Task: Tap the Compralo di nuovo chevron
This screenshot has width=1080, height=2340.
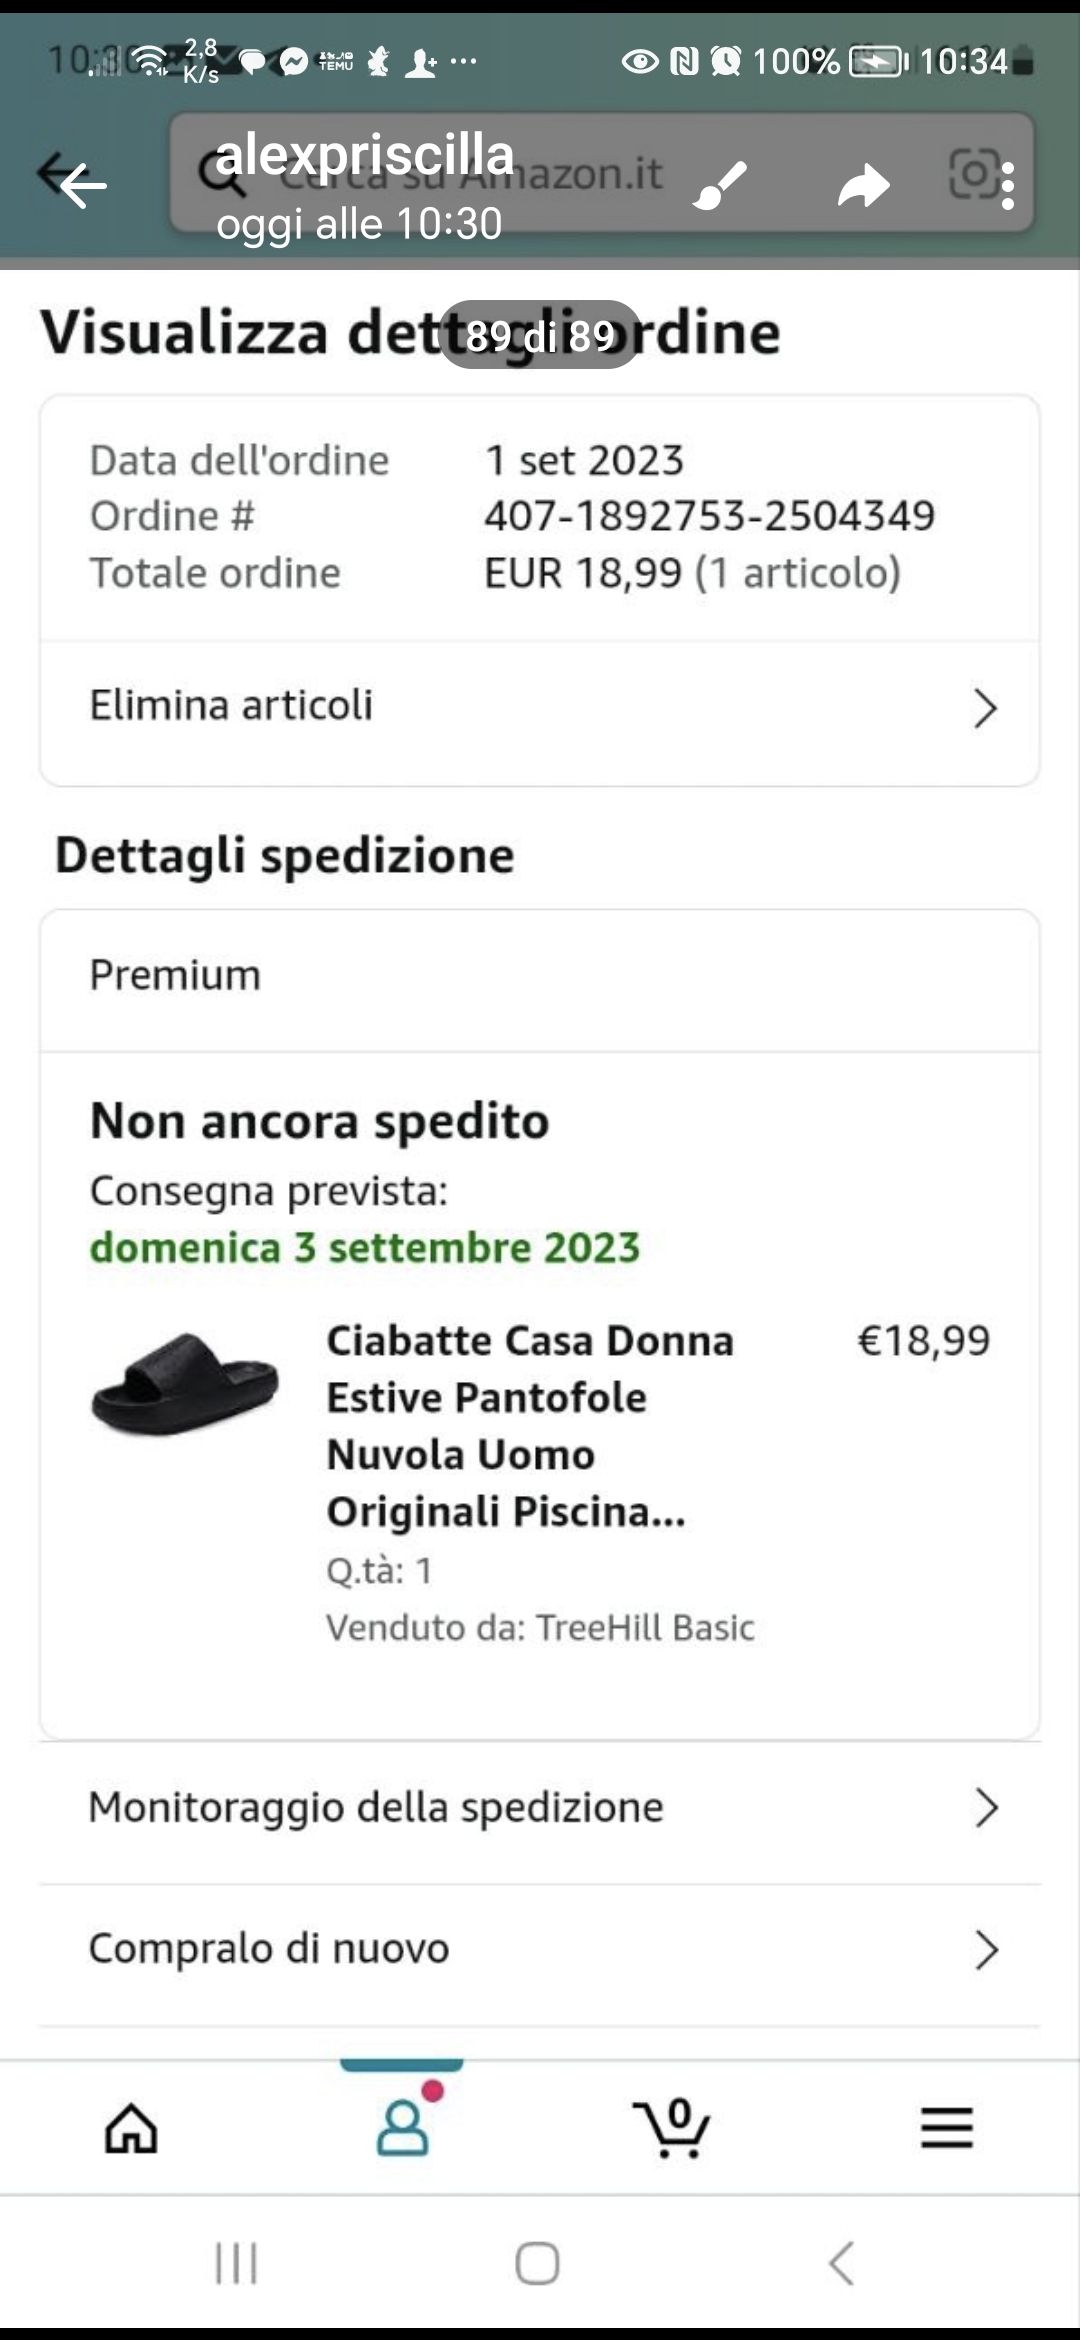Action: [x=986, y=1950]
